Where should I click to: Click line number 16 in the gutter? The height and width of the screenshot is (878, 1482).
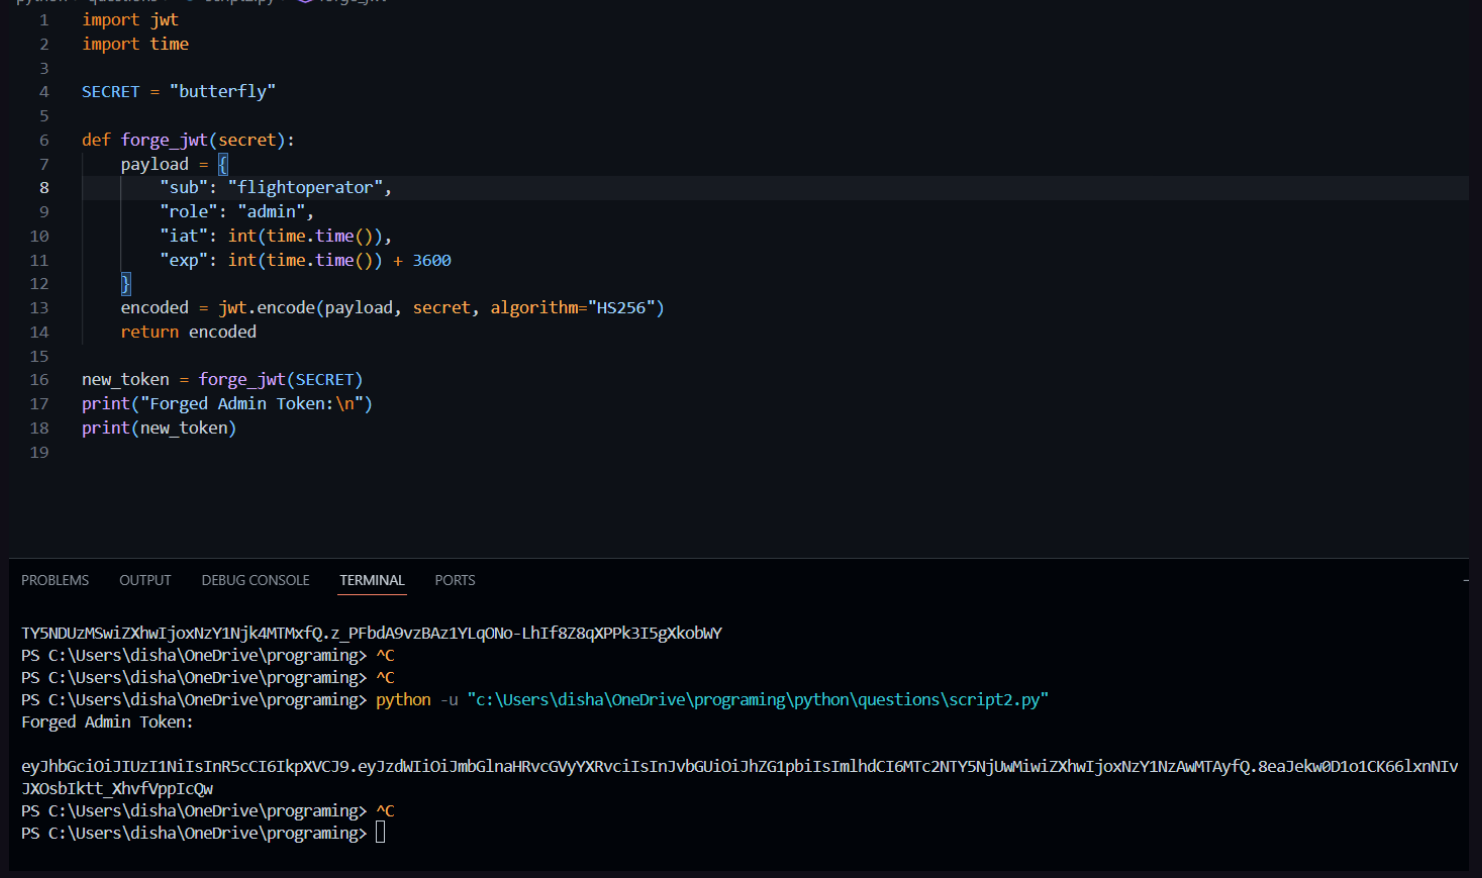(x=39, y=380)
